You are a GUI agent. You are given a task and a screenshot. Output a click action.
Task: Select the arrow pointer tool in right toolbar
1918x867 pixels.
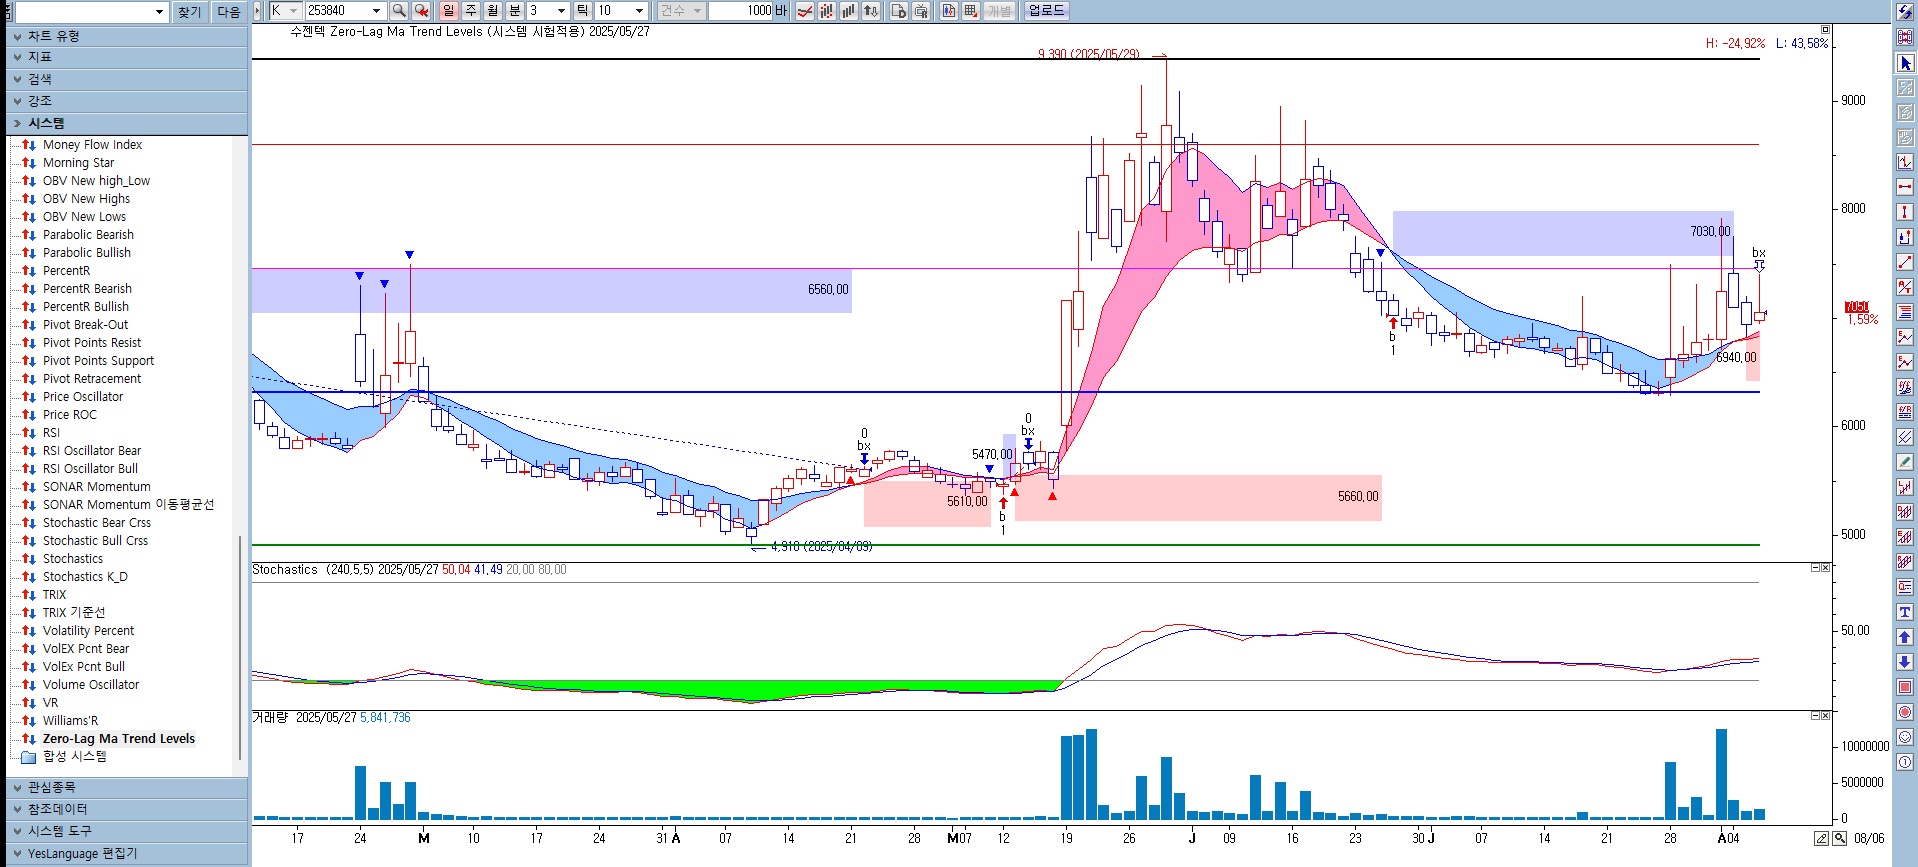click(1905, 63)
